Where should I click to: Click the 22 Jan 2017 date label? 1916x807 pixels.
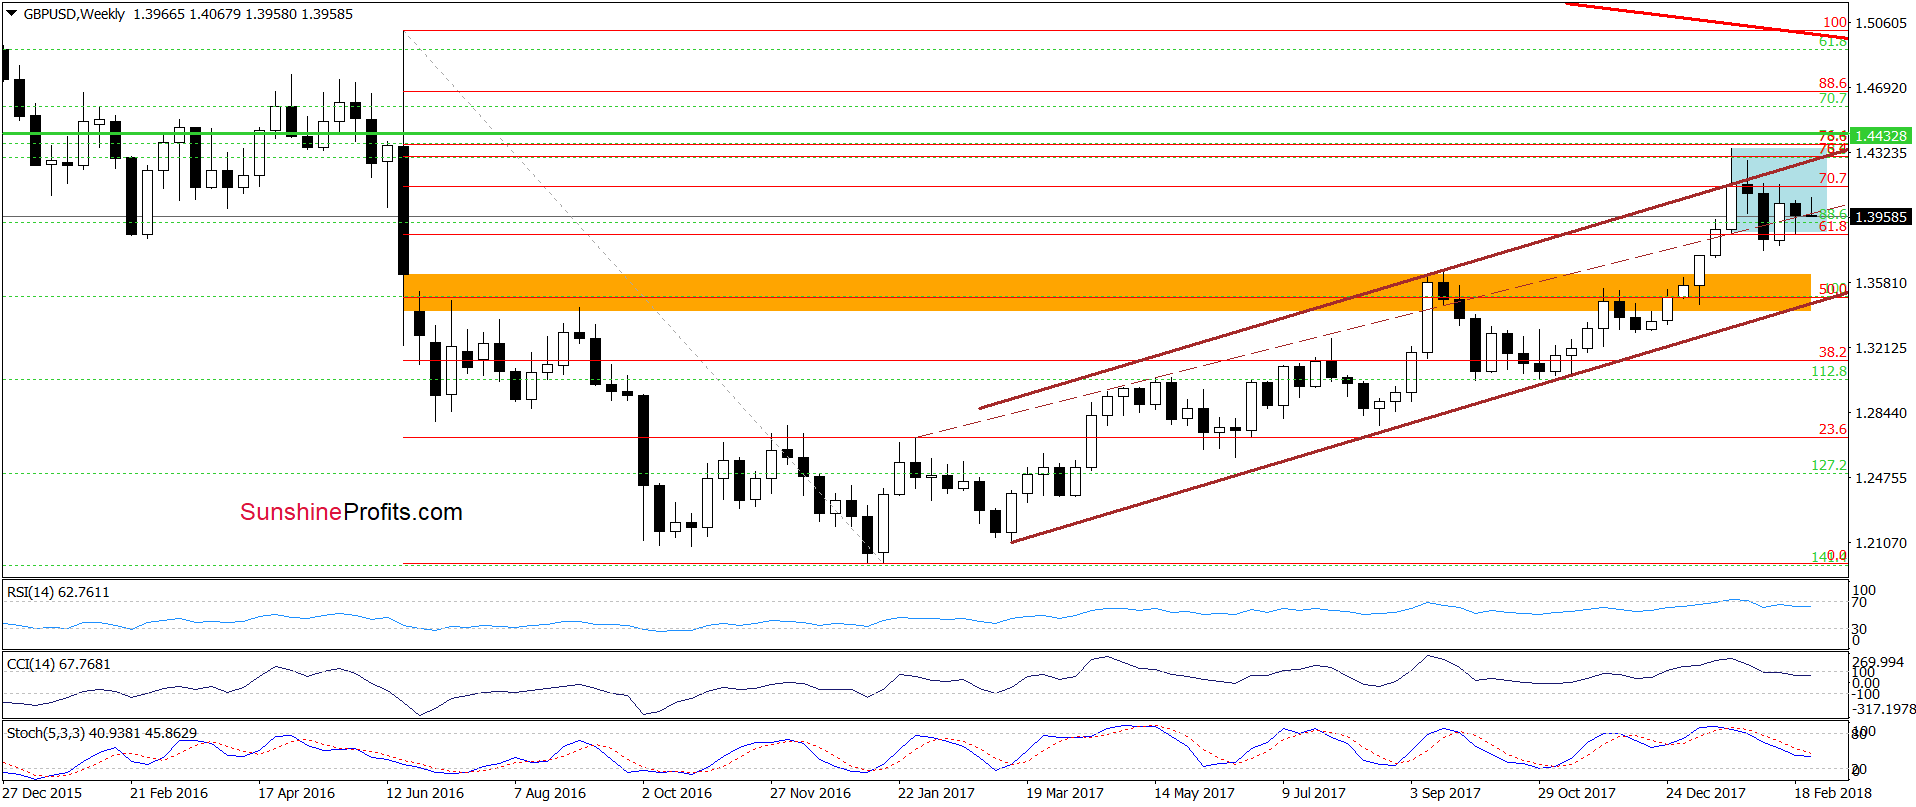[x=936, y=793]
